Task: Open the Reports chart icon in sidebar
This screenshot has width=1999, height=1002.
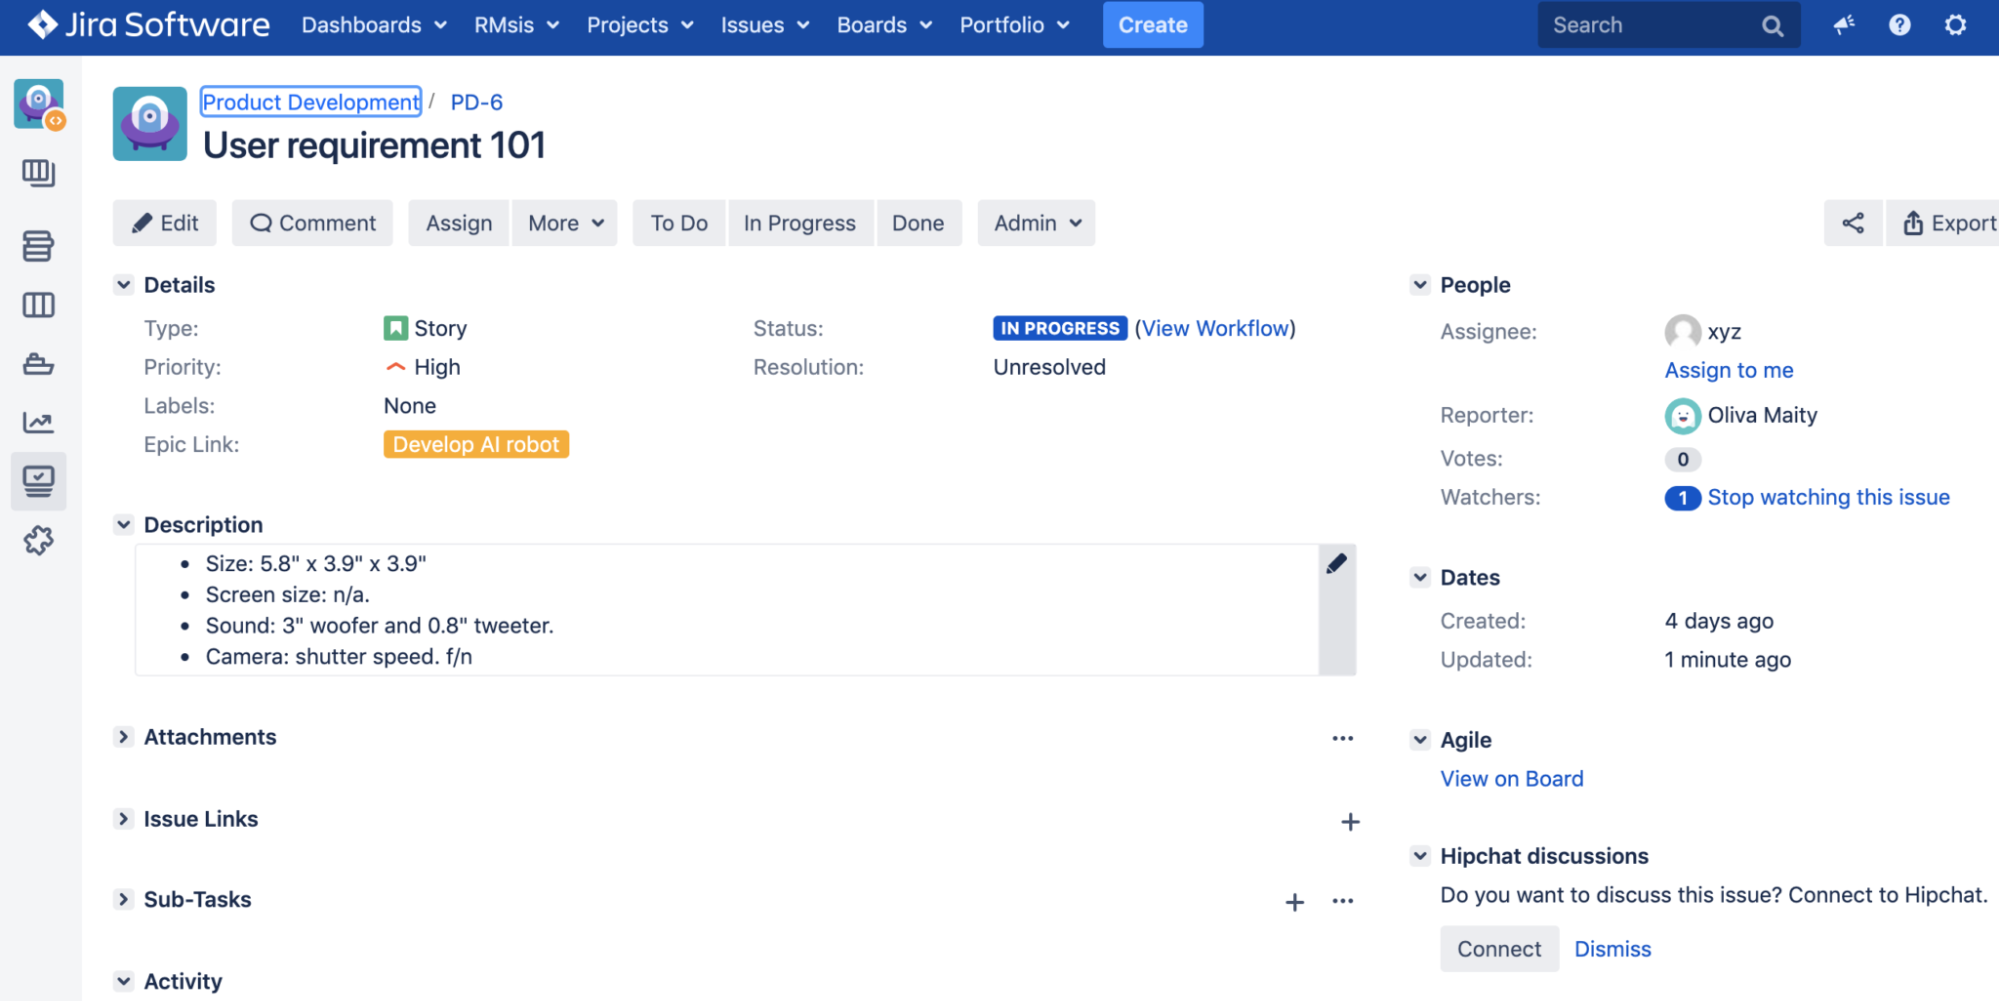Action: tap(38, 422)
